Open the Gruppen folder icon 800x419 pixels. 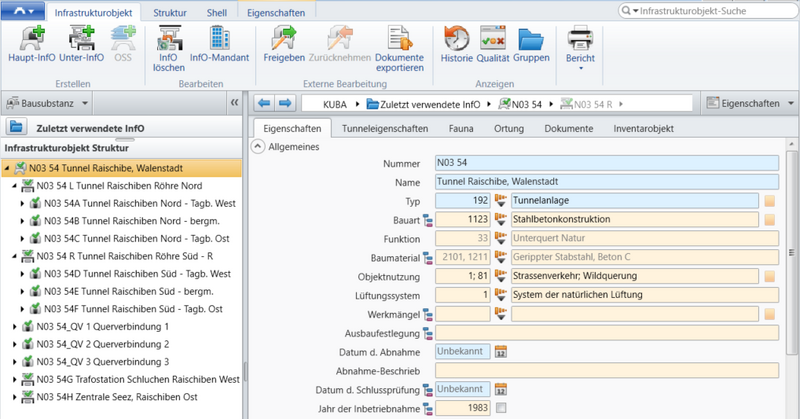531,44
